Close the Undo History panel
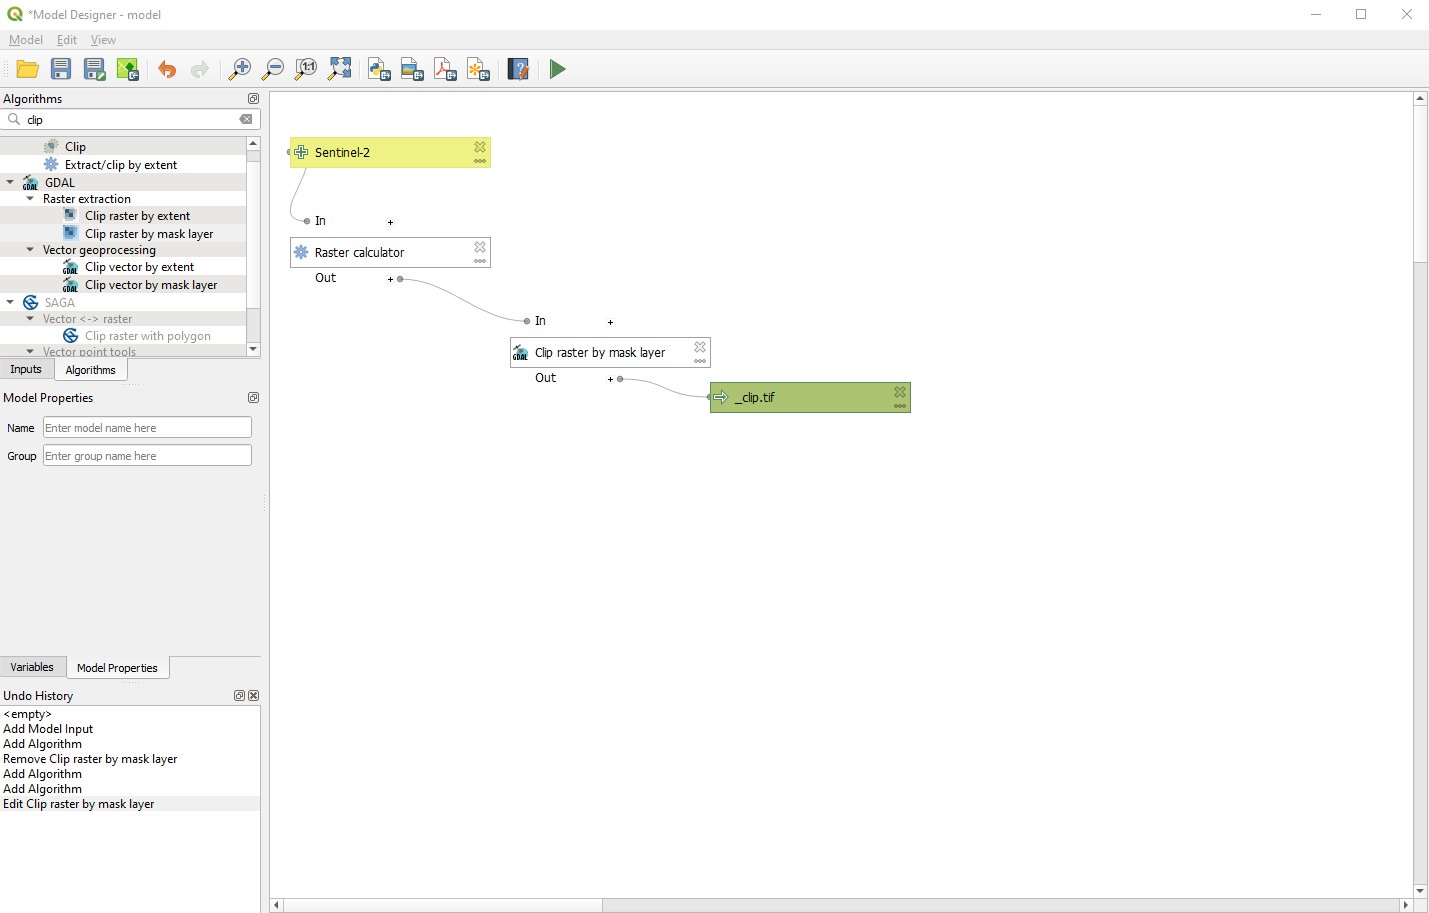The height and width of the screenshot is (913, 1429). click(x=253, y=695)
